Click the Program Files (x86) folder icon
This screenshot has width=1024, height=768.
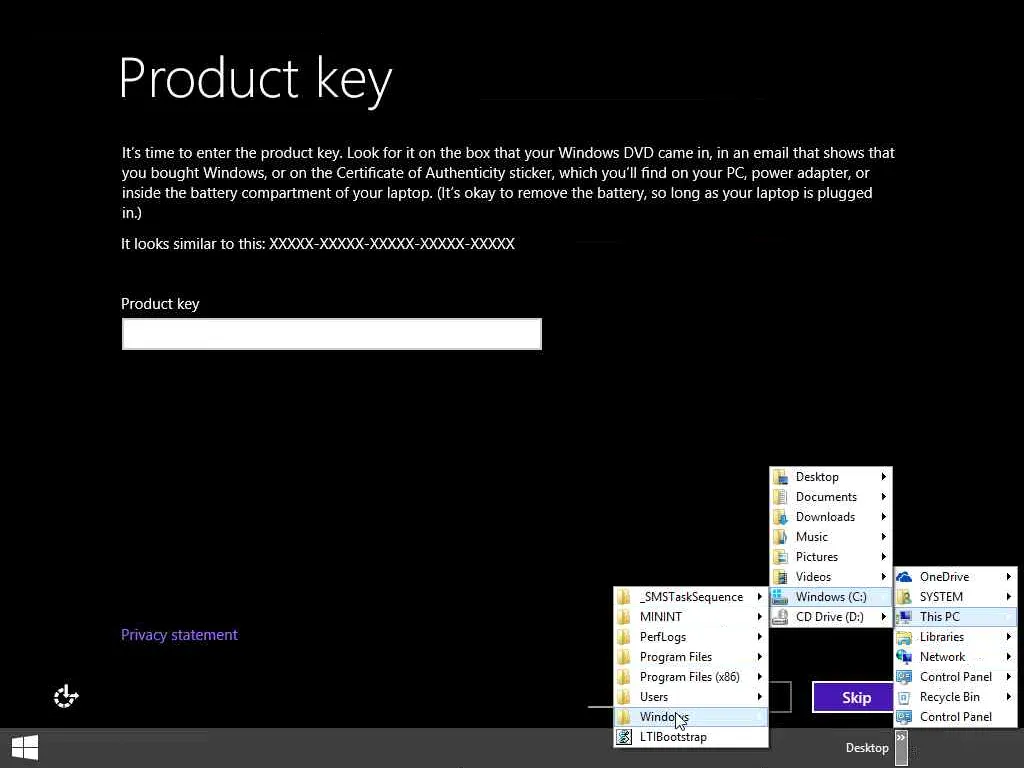click(624, 677)
